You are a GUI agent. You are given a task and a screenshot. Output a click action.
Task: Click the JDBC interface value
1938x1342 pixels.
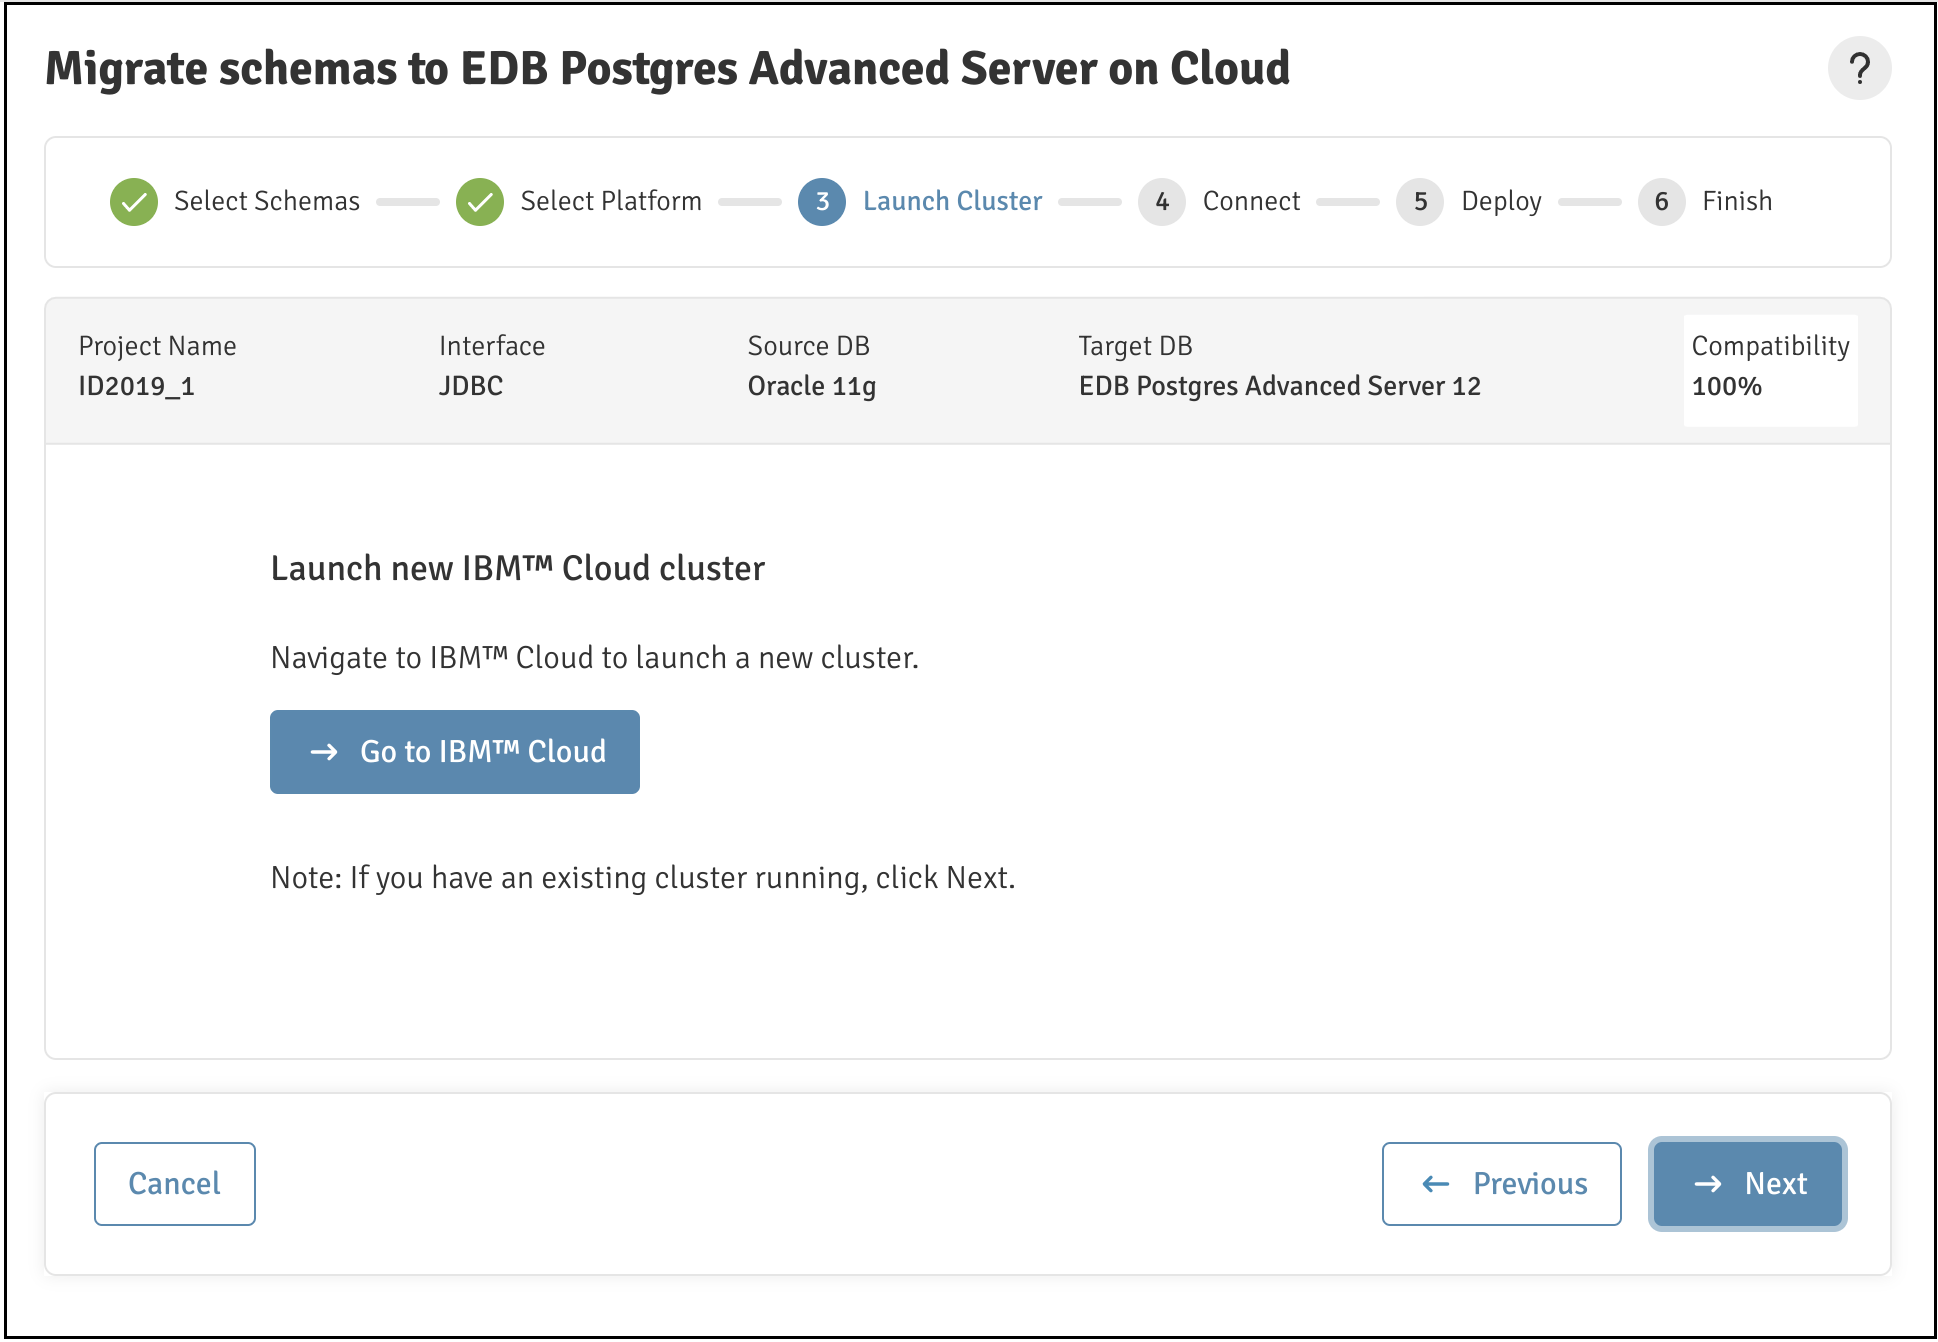point(471,386)
